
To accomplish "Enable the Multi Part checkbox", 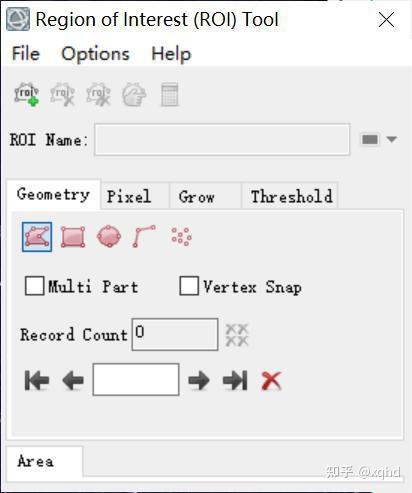I will (34, 286).
